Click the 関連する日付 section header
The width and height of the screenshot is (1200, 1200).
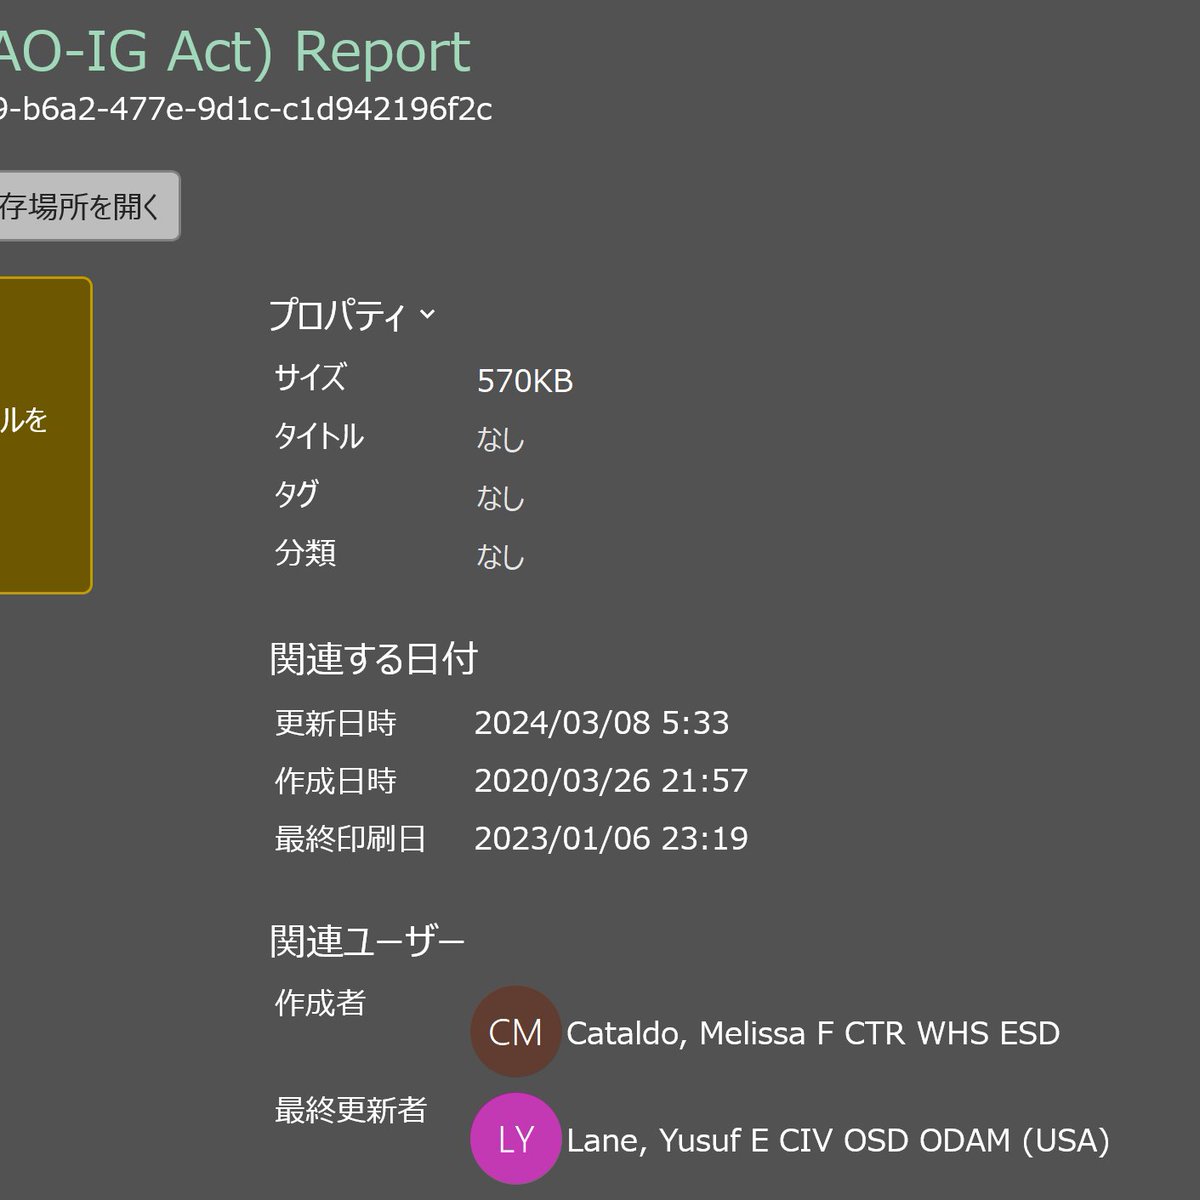tap(375, 659)
